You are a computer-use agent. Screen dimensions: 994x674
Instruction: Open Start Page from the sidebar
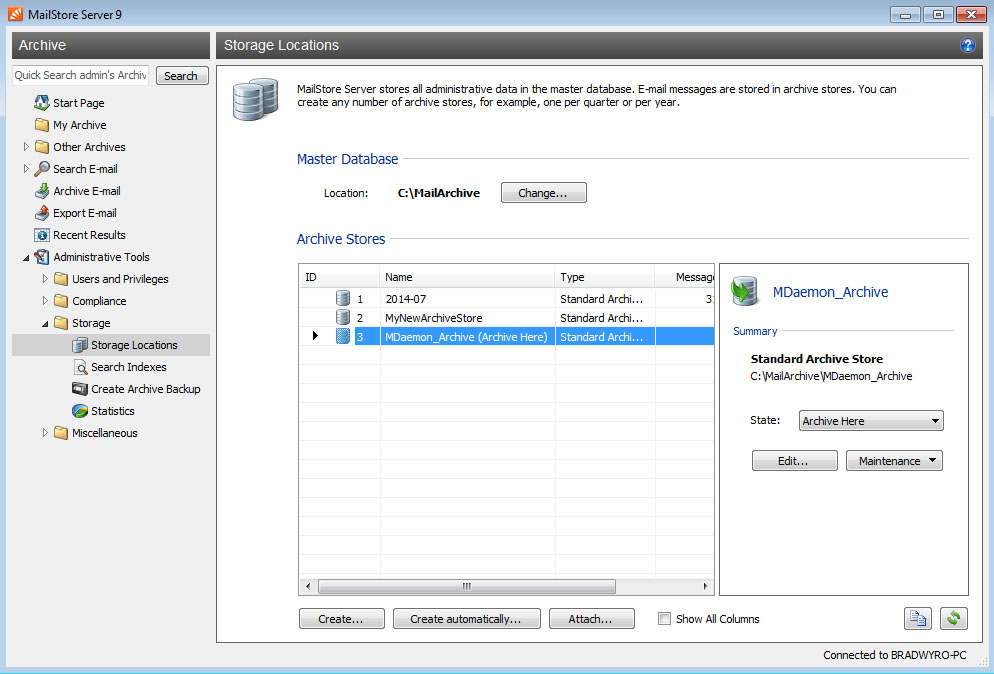click(78, 103)
